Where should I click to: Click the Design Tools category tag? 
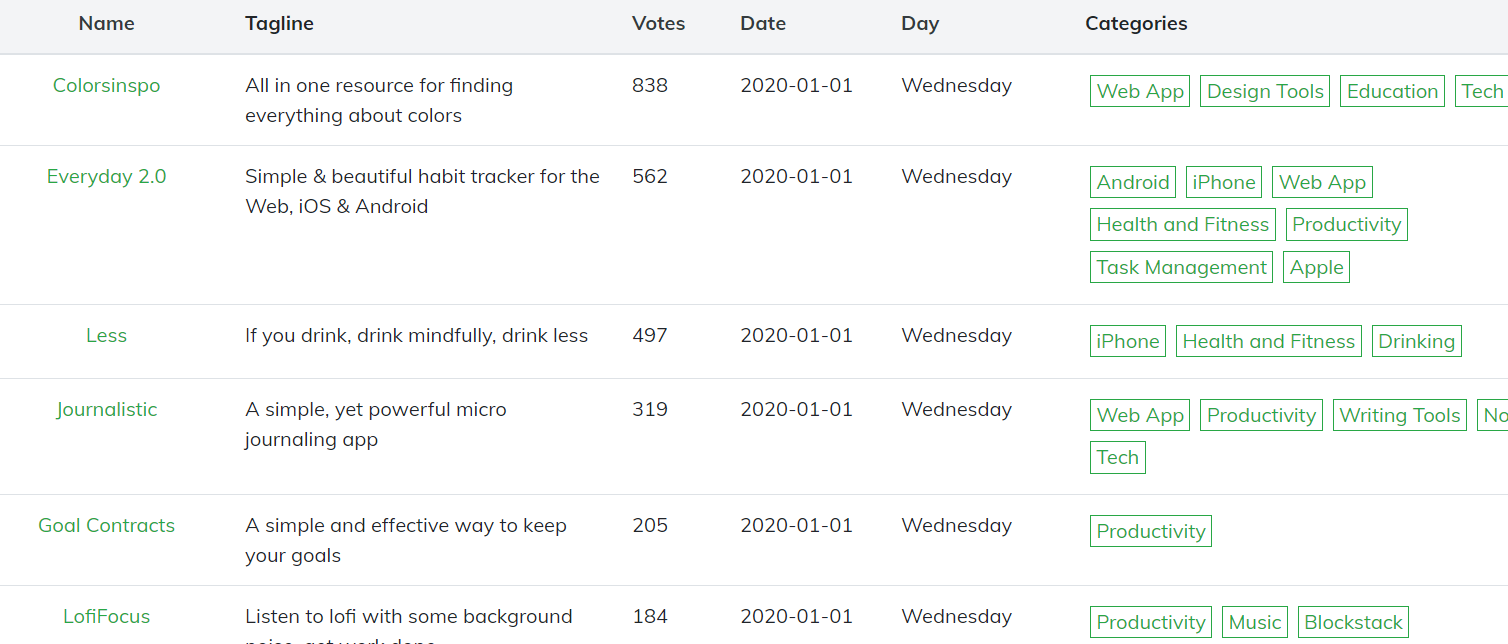(x=1265, y=91)
